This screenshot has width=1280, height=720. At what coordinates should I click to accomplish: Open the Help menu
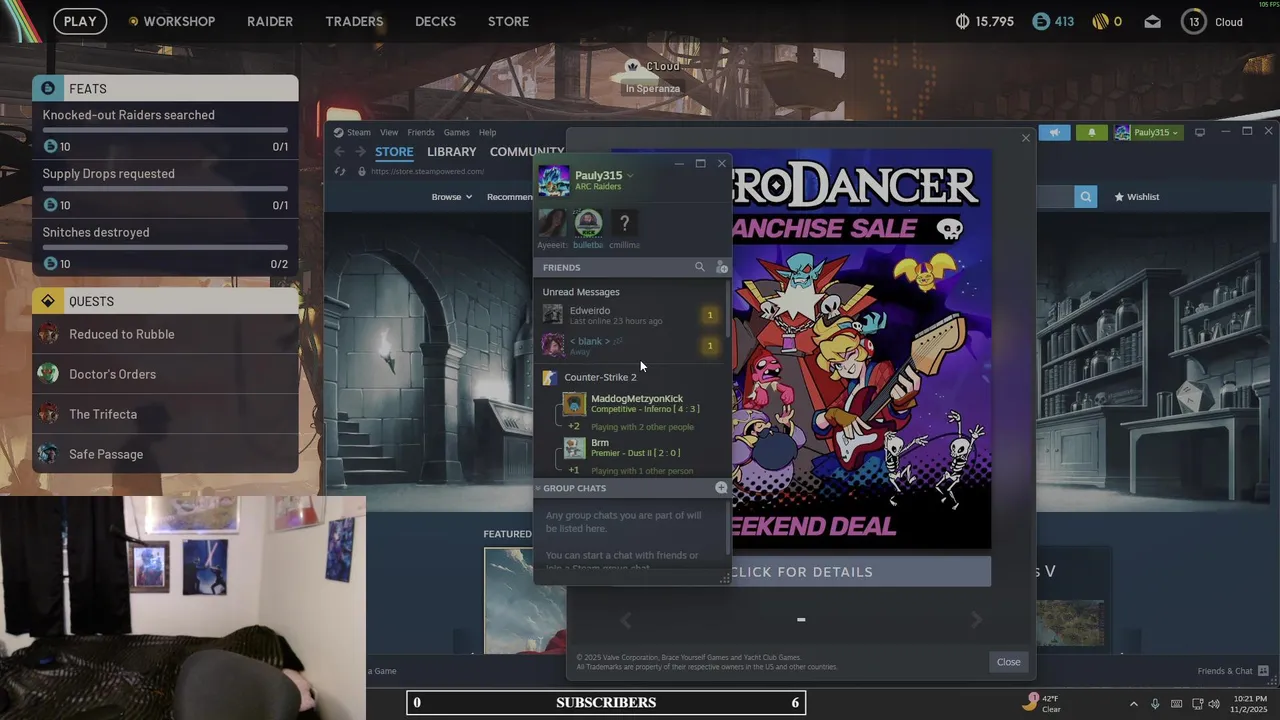(487, 132)
